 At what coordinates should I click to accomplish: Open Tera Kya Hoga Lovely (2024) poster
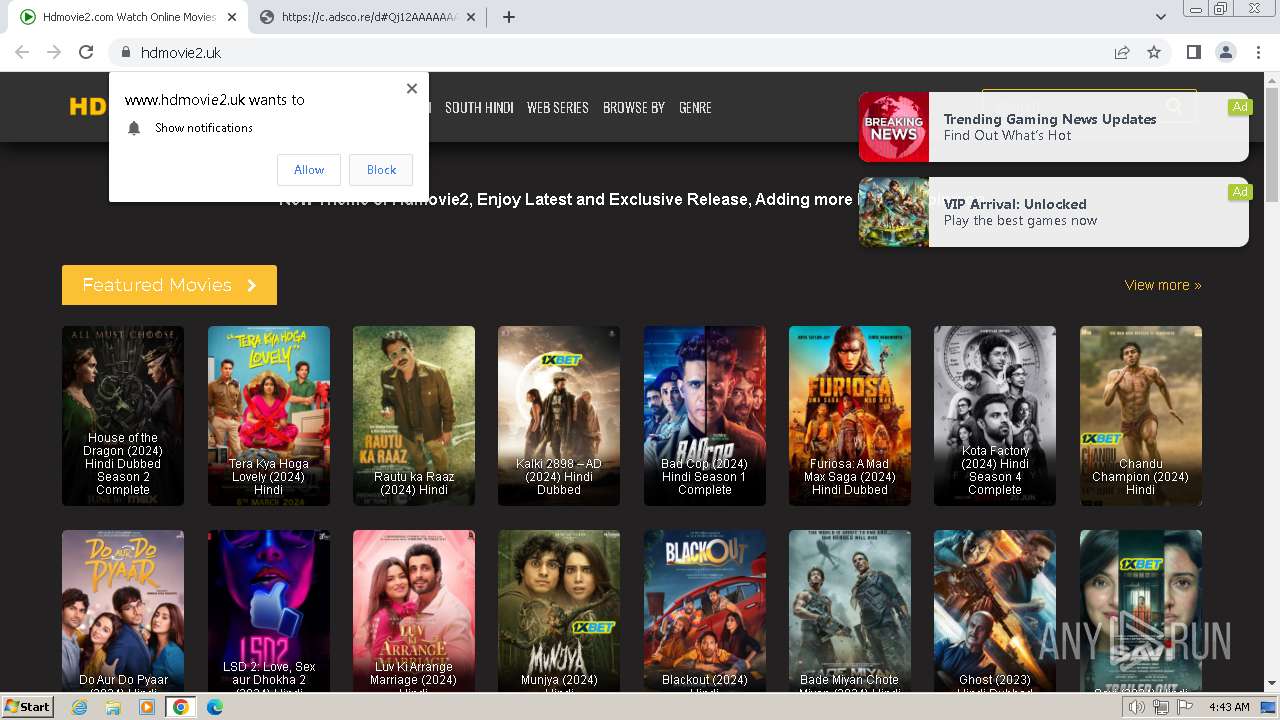(269, 416)
